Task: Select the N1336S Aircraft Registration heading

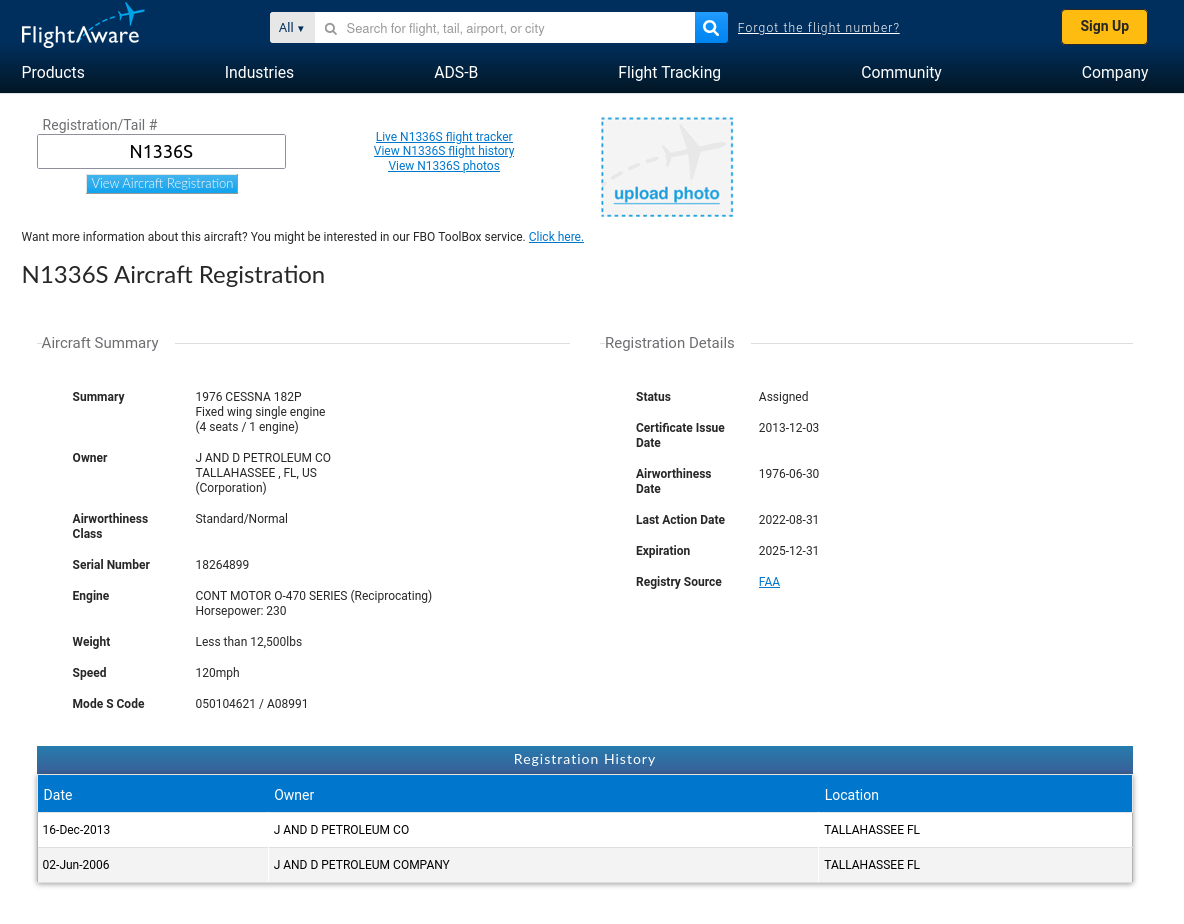Action: [173, 275]
